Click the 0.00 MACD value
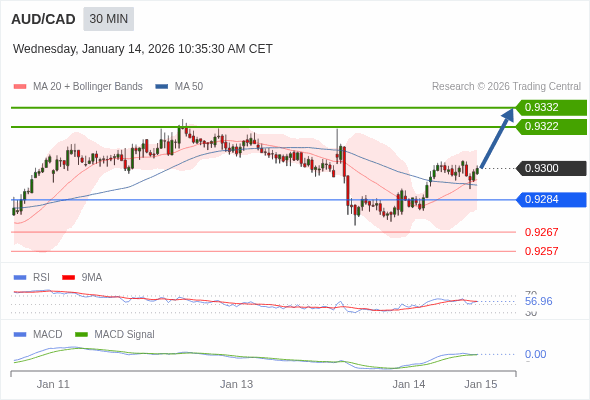The image size is (590, 400). (x=535, y=354)
